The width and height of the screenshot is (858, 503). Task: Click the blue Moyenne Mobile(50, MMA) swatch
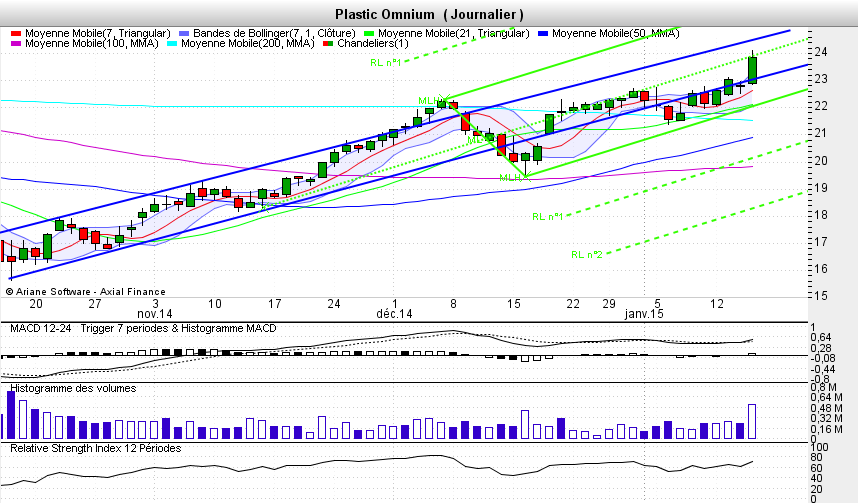tap(543, 34)
